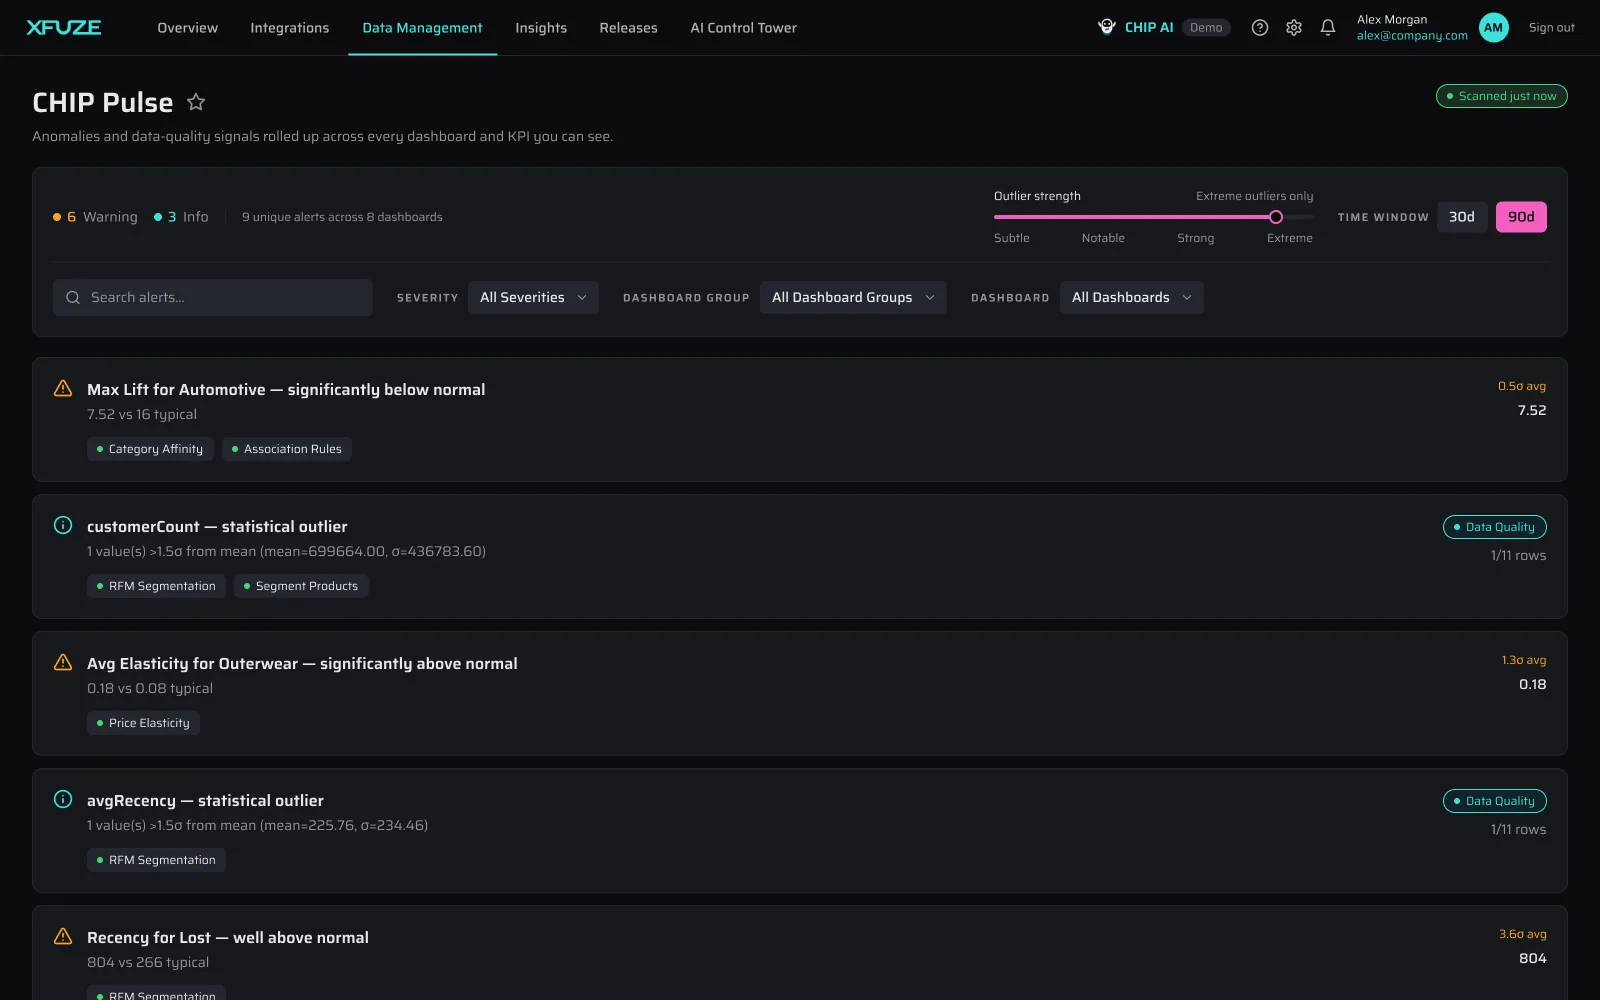Open the All Dashboard Groups dropdown
Screen dimensions: 1600x1000
coord(853,297)
